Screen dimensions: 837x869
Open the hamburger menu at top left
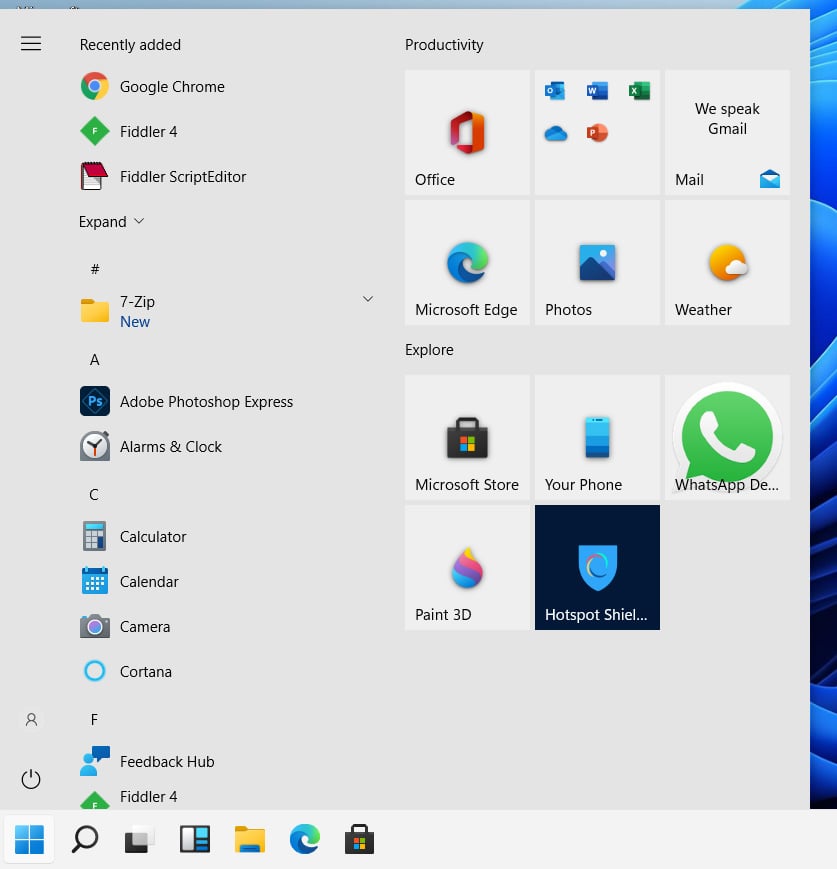click(31, 43)
